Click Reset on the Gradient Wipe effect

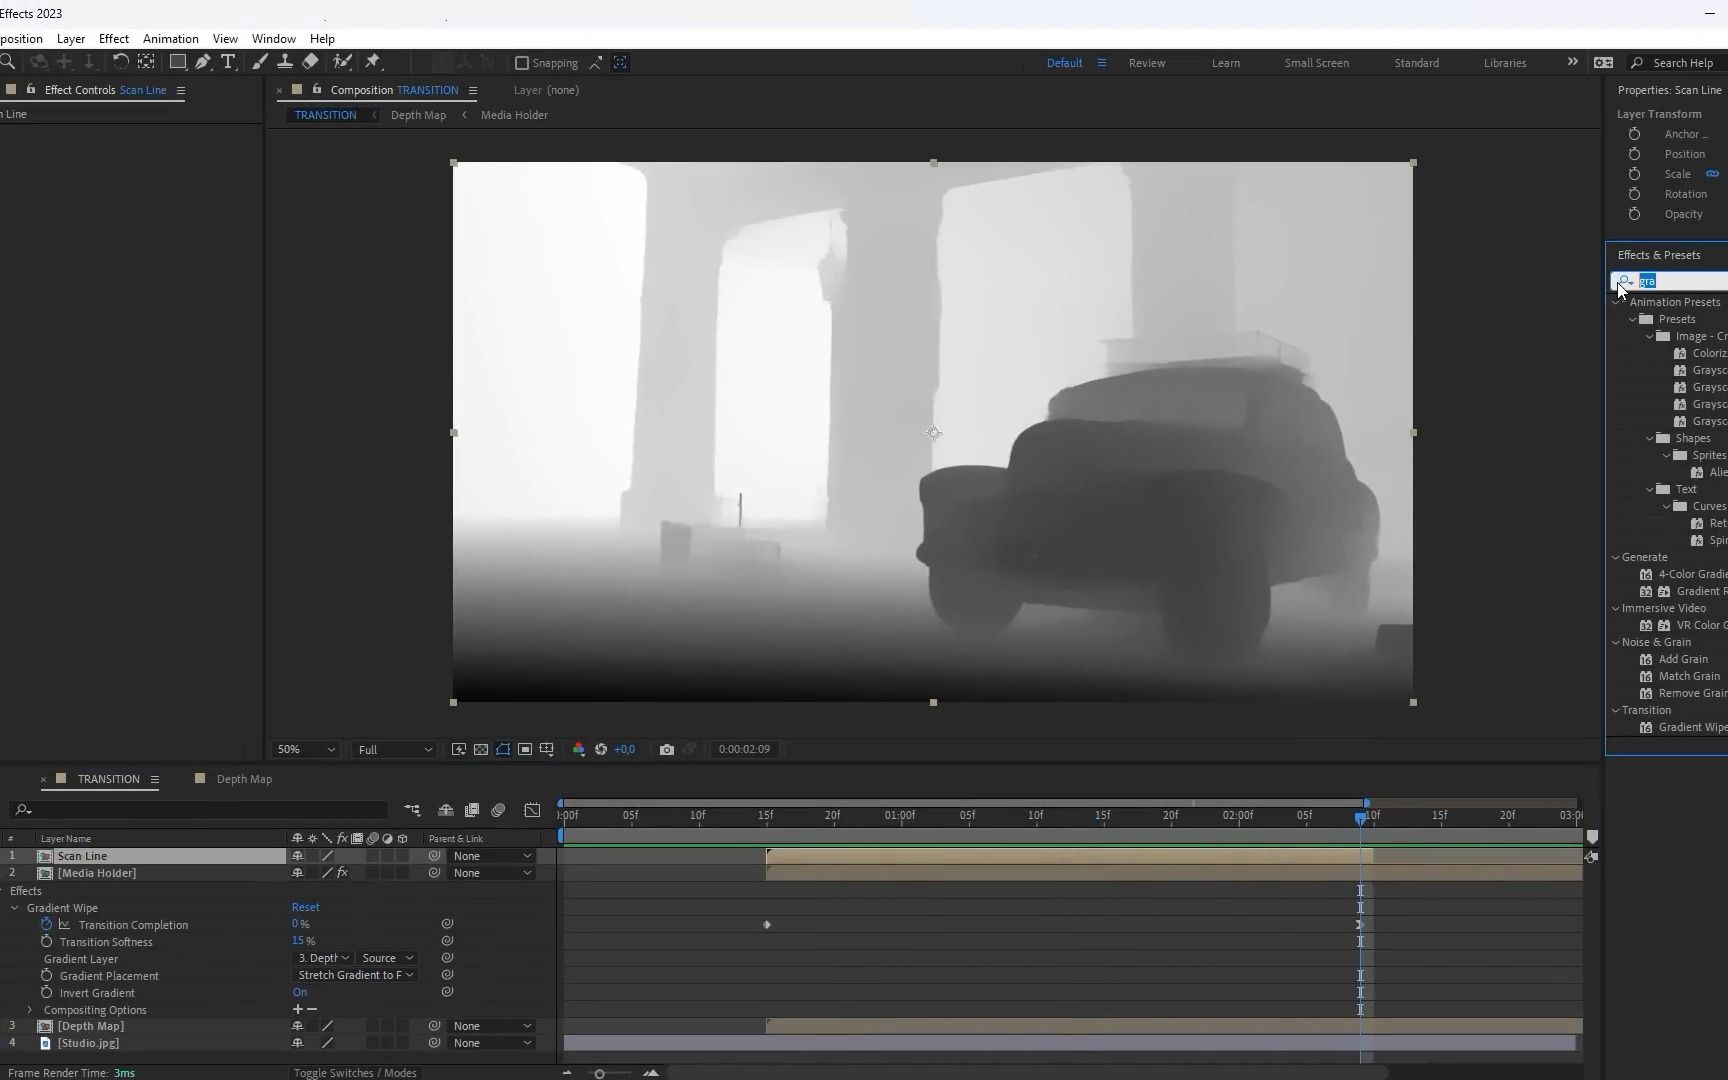click(306, 907)
